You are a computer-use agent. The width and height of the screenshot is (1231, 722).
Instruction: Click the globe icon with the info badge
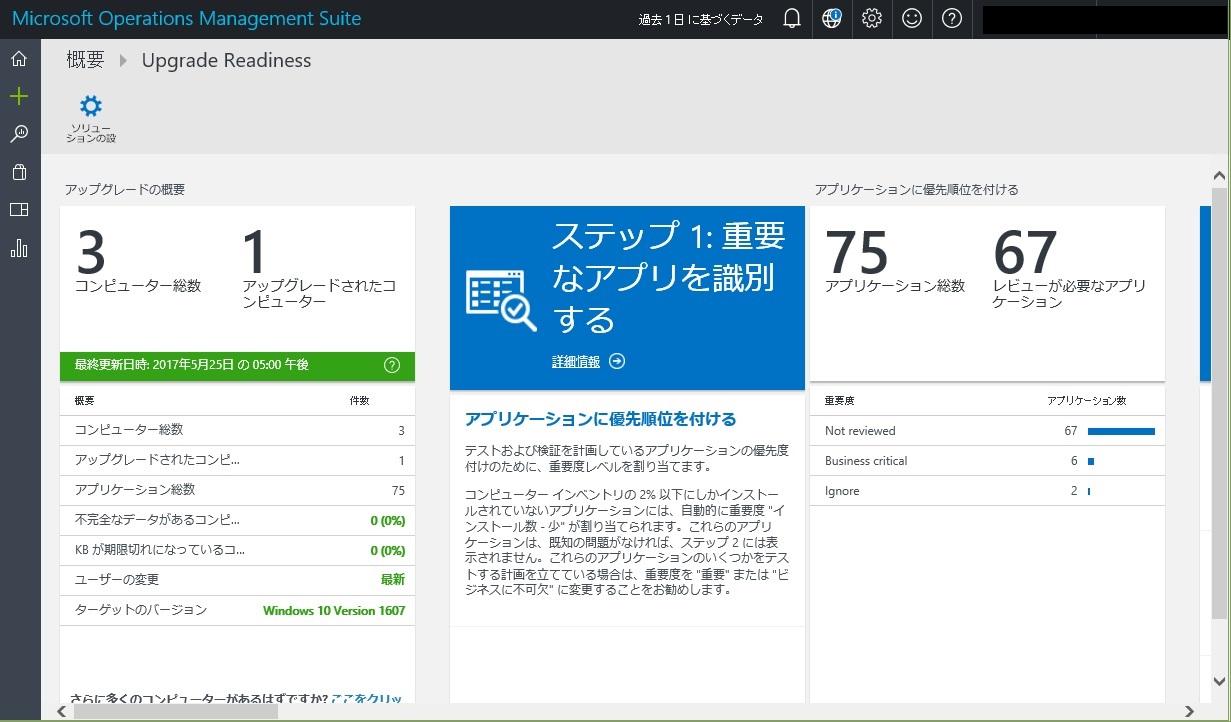click(x=831, y=18)
